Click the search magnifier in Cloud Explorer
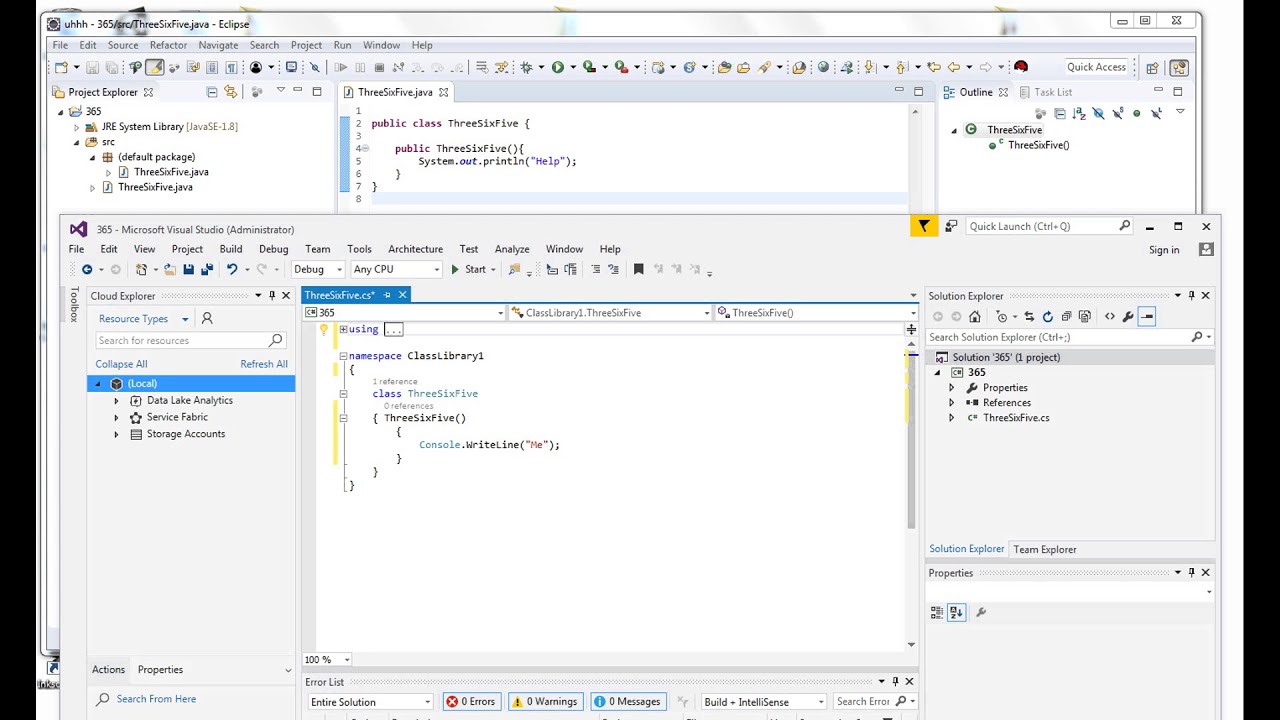 pyautogui.click(x=276, y=340)
